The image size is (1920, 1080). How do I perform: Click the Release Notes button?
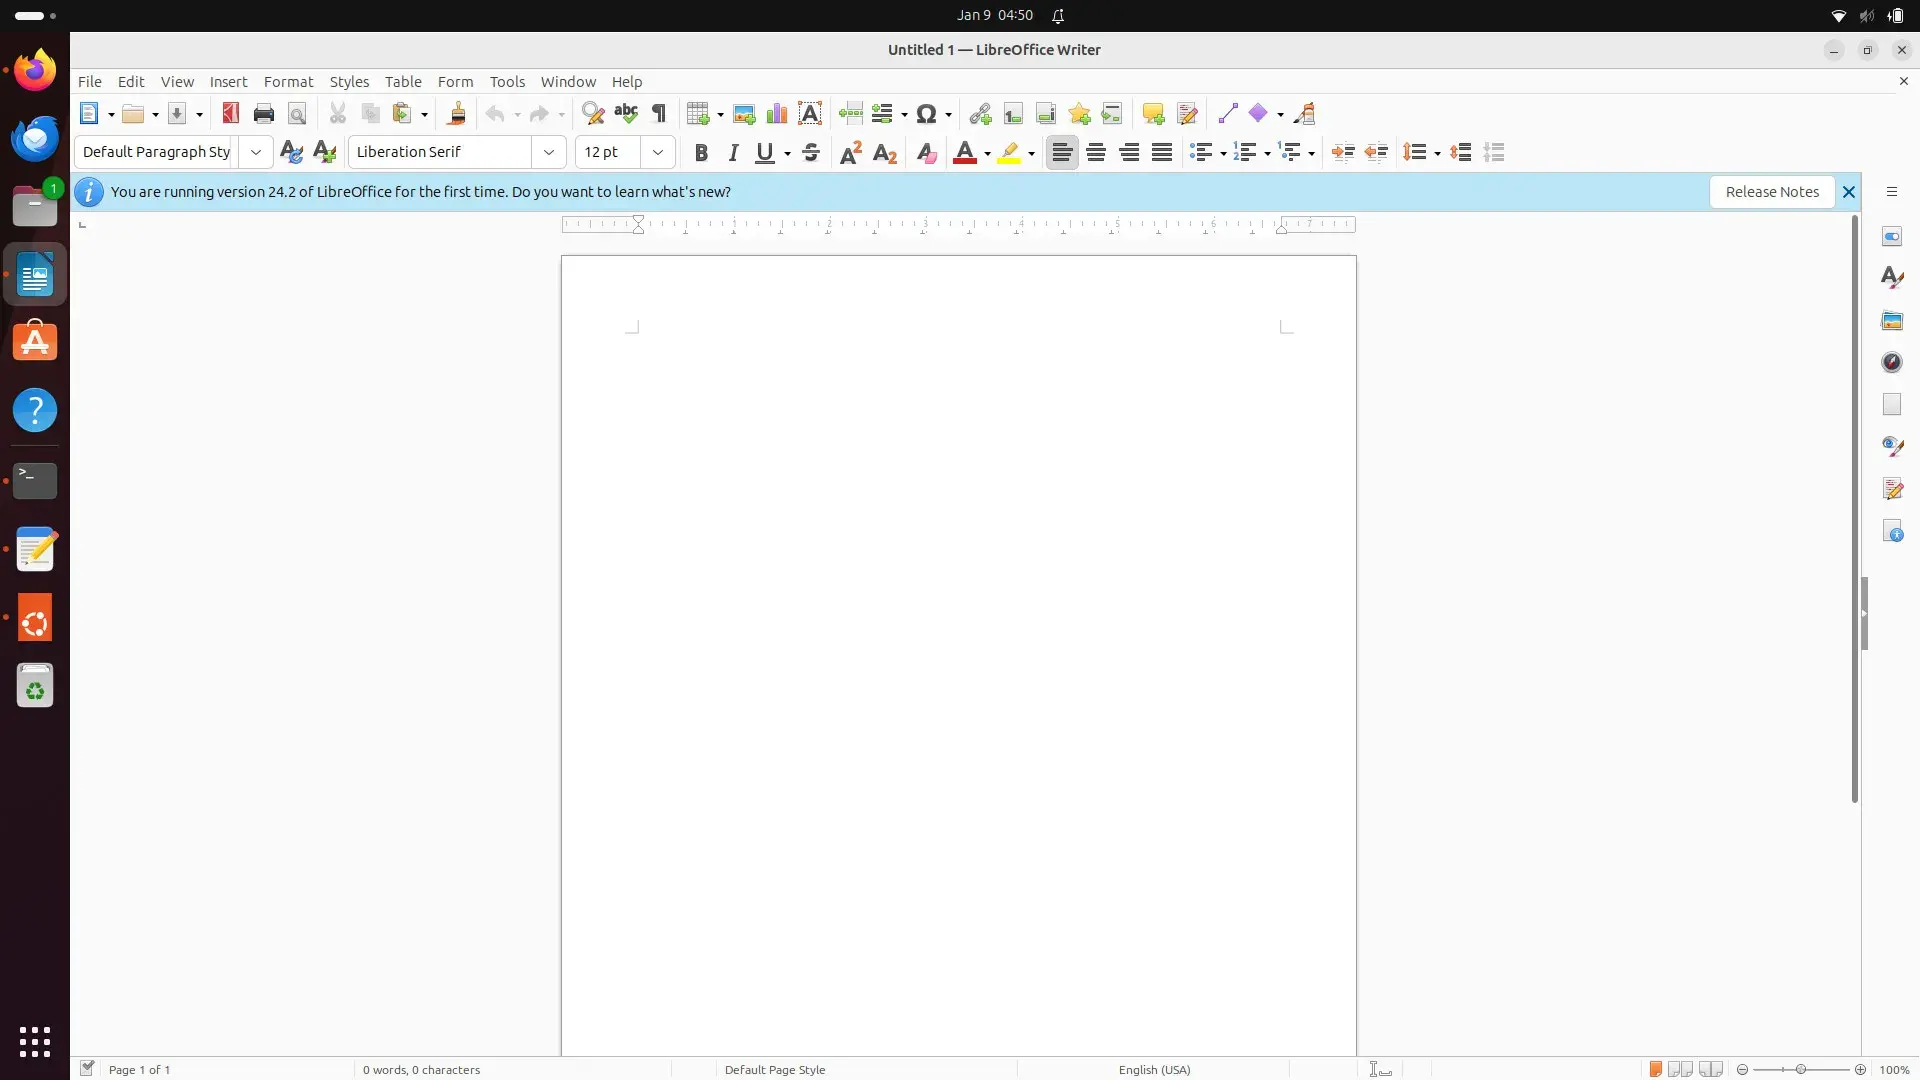[1771, 192]
